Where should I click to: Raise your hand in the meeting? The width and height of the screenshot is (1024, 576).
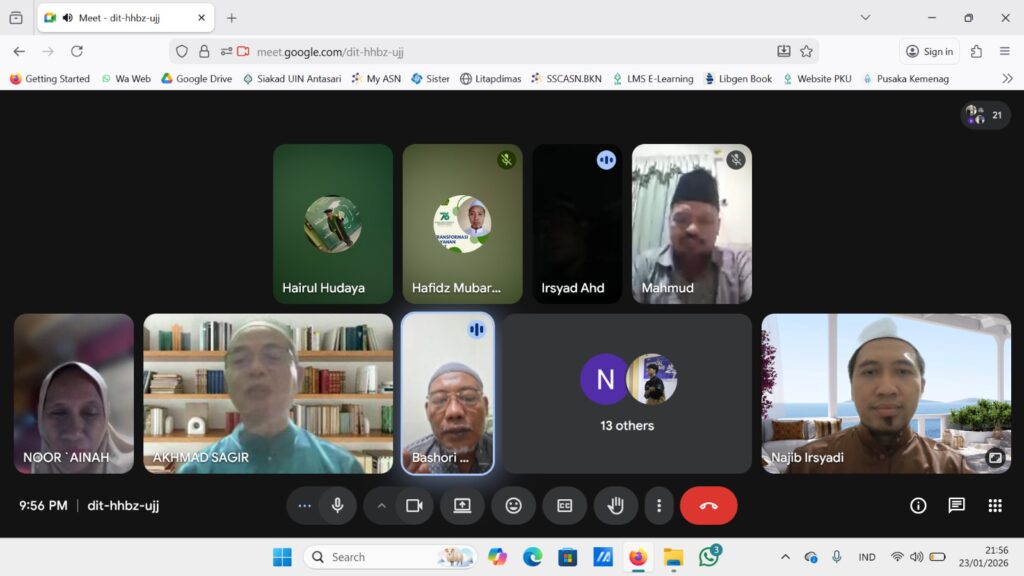pos(615,505)
